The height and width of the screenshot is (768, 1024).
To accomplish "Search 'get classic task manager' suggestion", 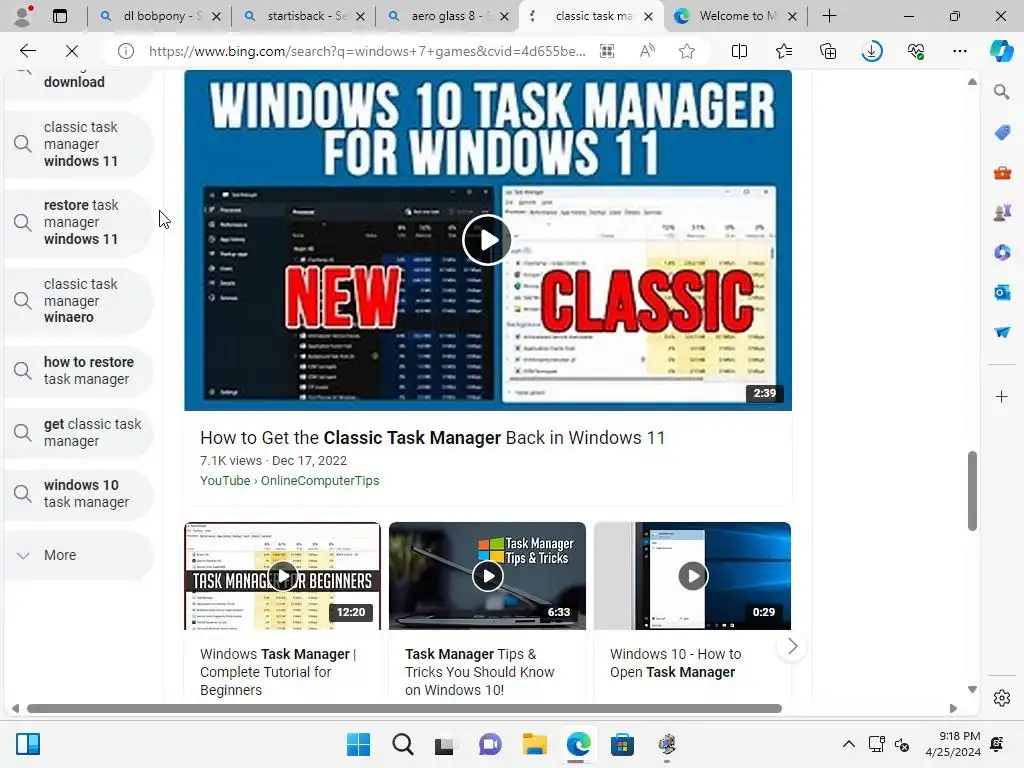I will click(78, 432).
